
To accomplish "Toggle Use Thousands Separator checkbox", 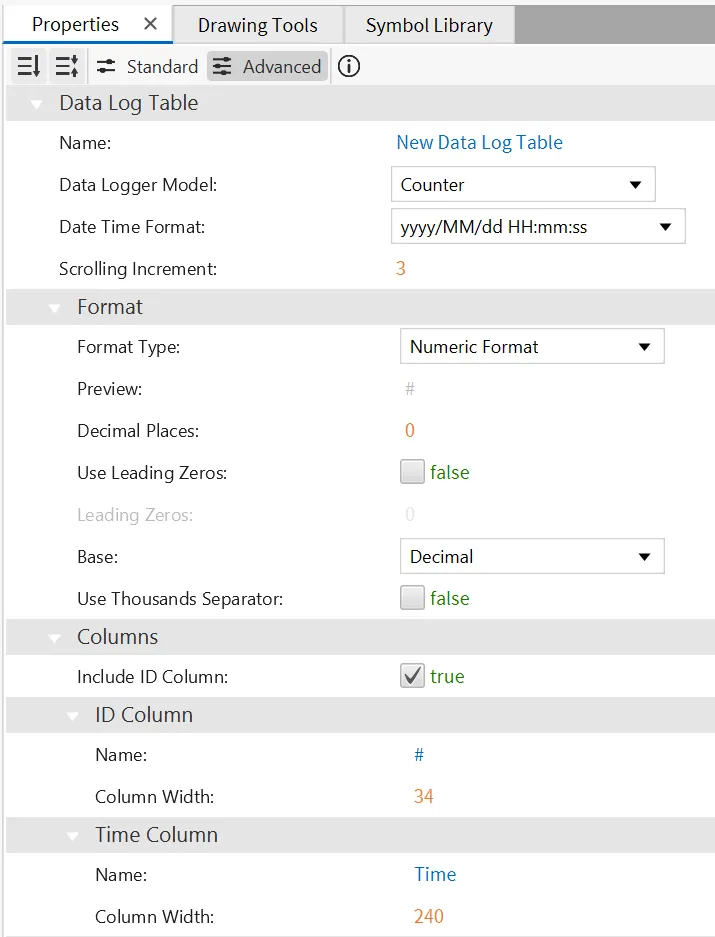I will point(412,598).
